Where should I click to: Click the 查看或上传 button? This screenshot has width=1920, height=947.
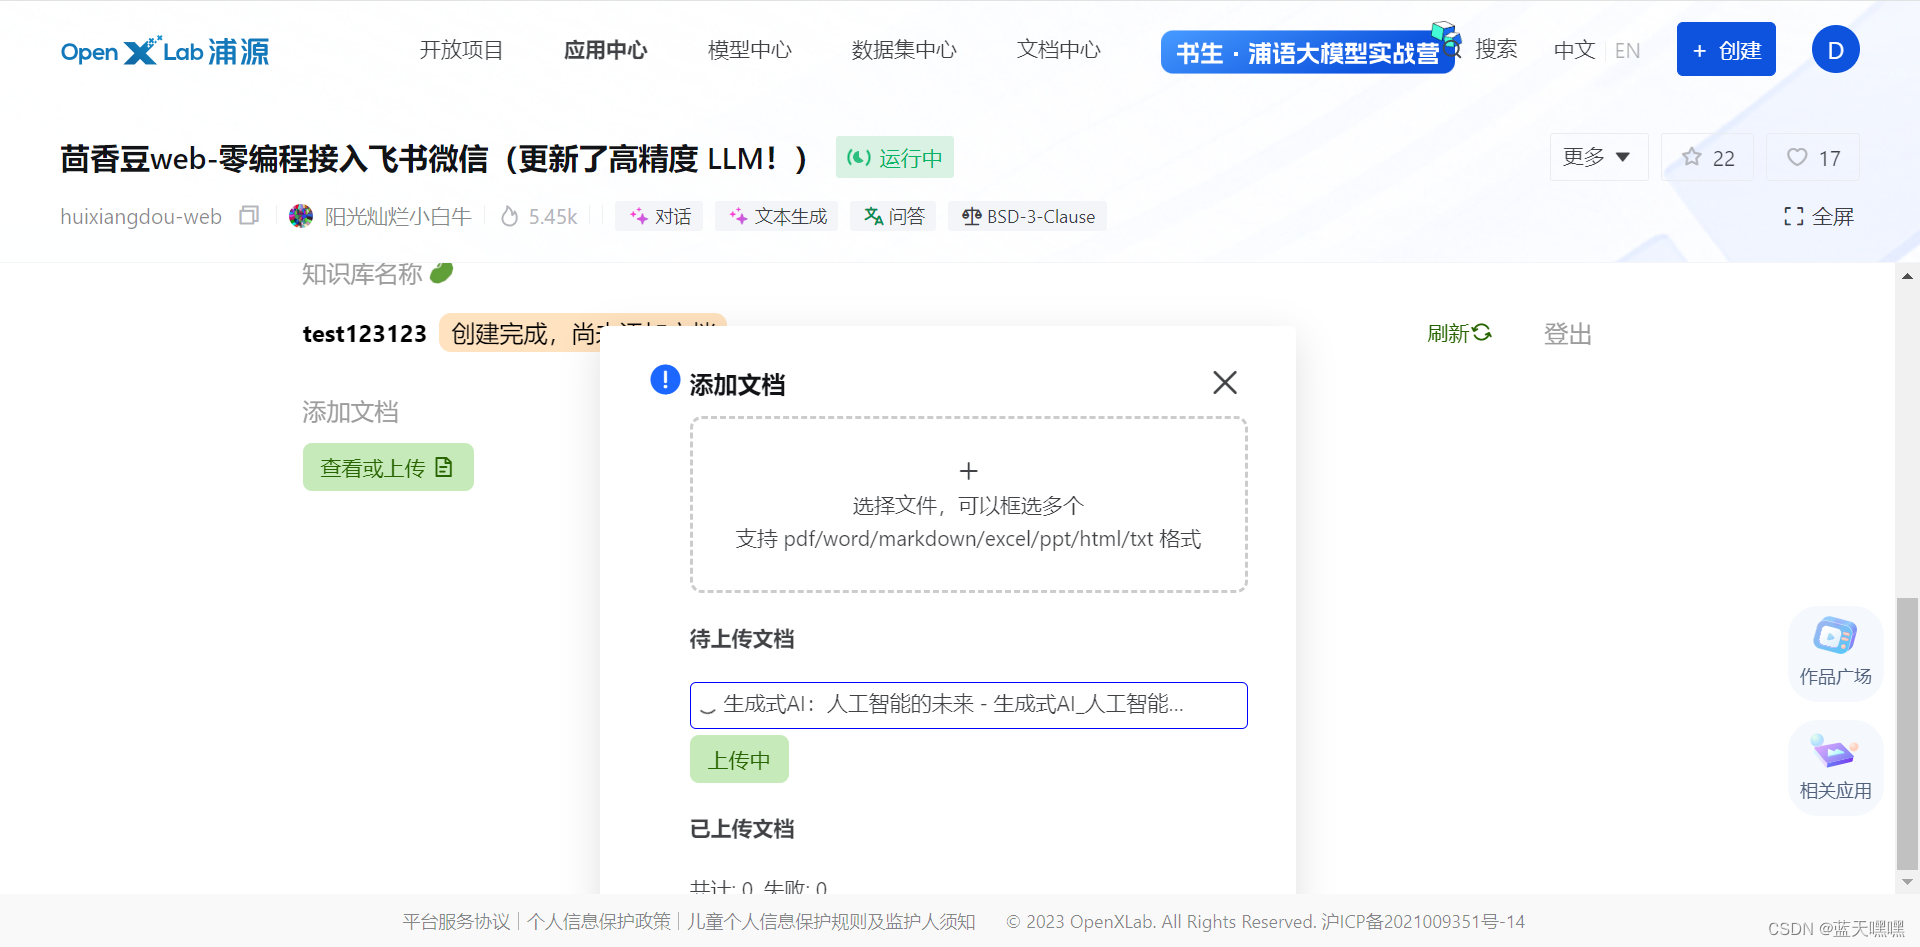388,467
